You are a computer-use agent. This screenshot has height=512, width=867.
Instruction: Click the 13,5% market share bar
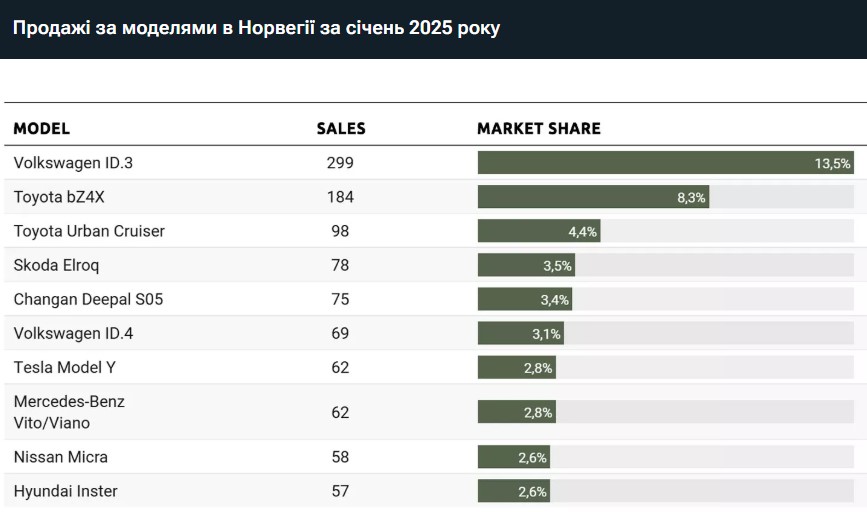point(665,163)
